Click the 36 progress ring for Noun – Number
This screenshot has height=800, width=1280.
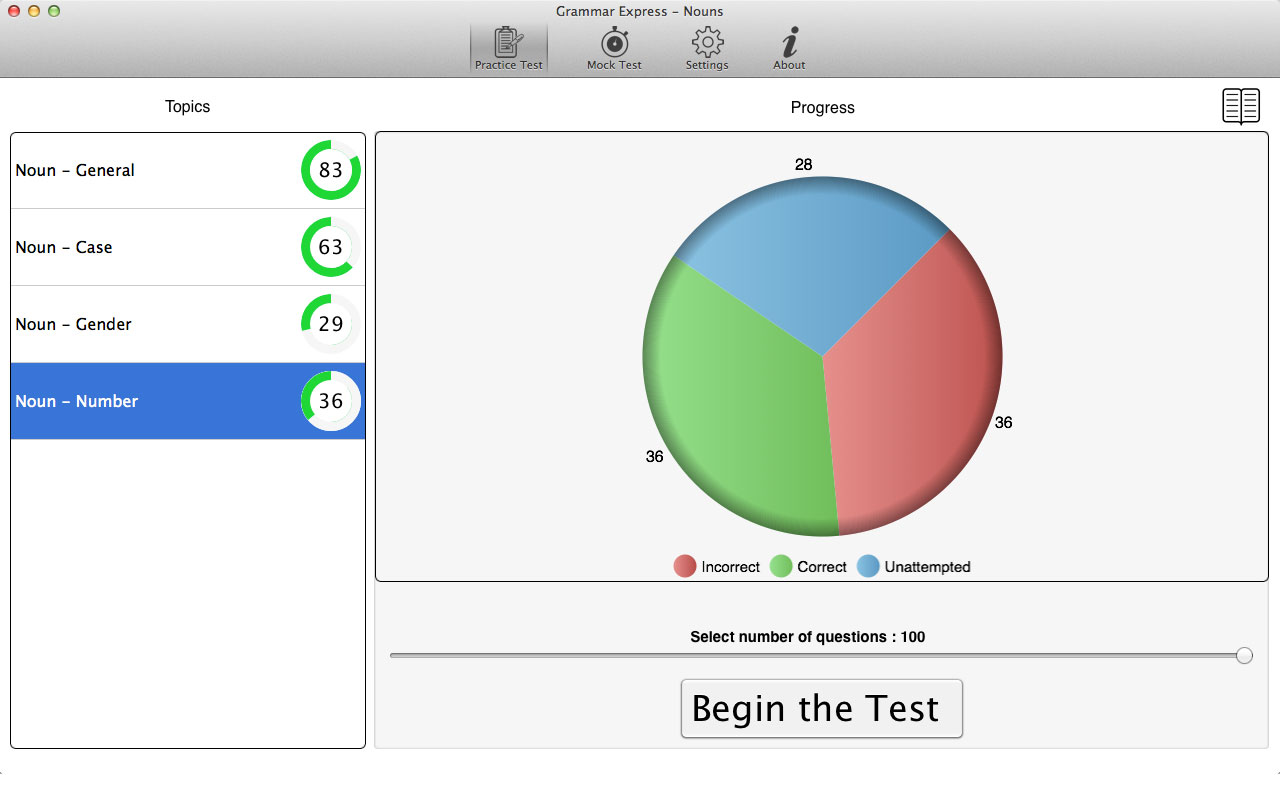tap(331, 401)
